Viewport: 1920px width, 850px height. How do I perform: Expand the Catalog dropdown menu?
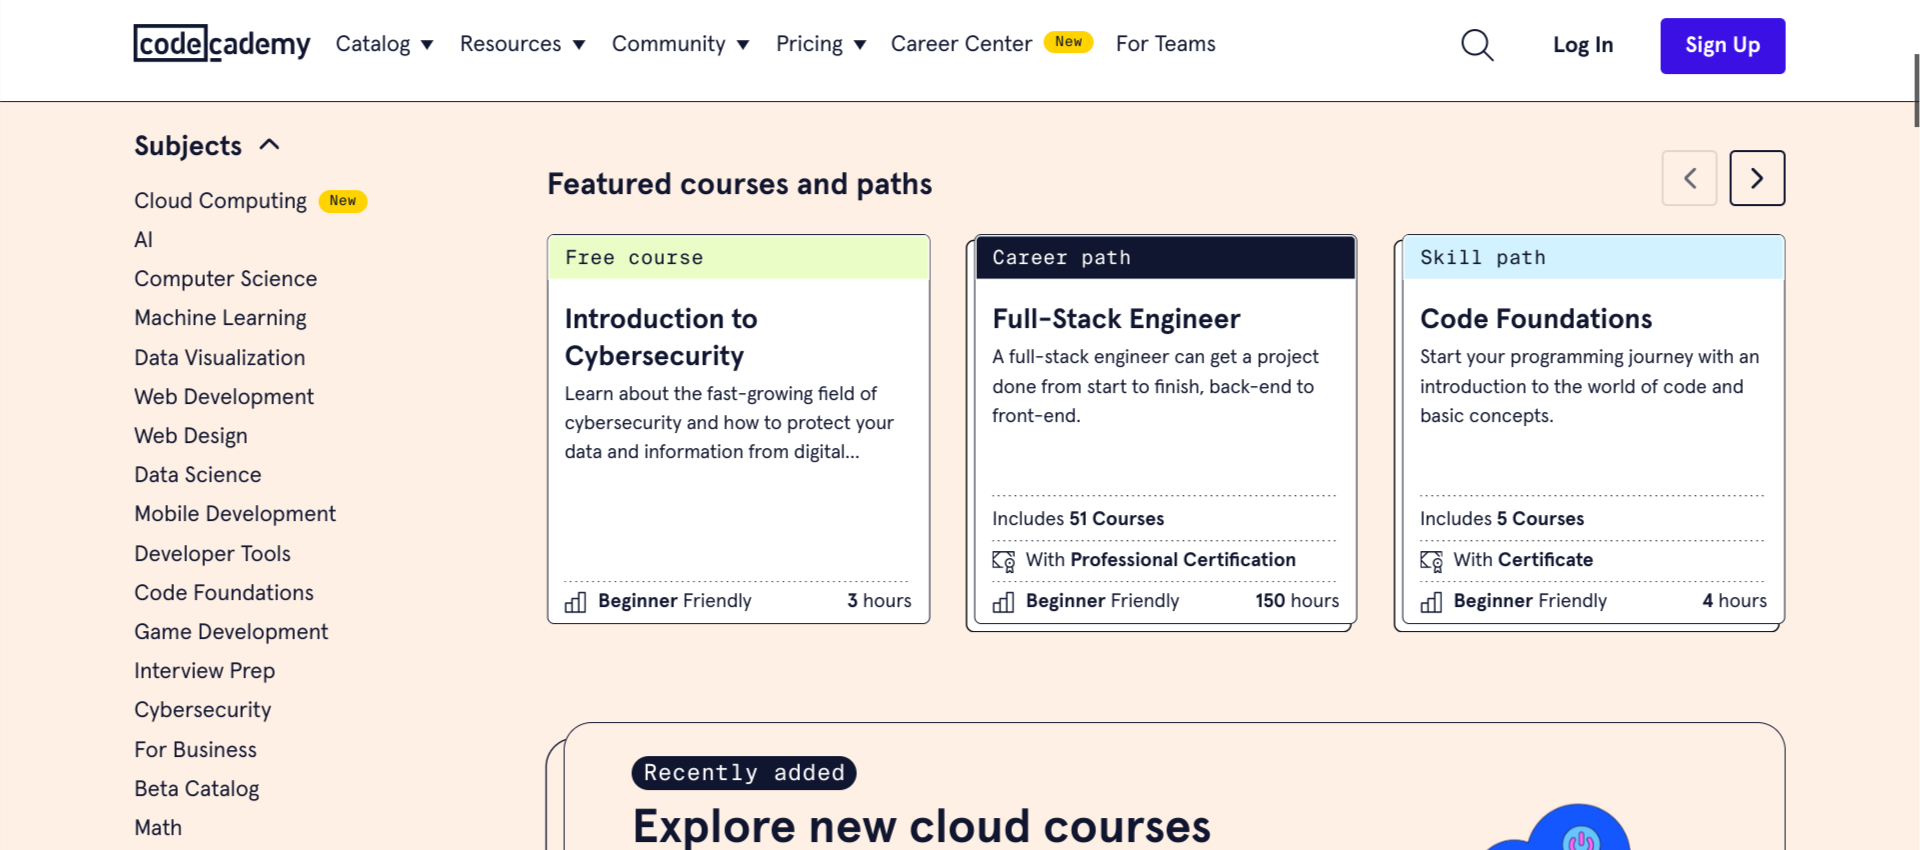point(384,44)
